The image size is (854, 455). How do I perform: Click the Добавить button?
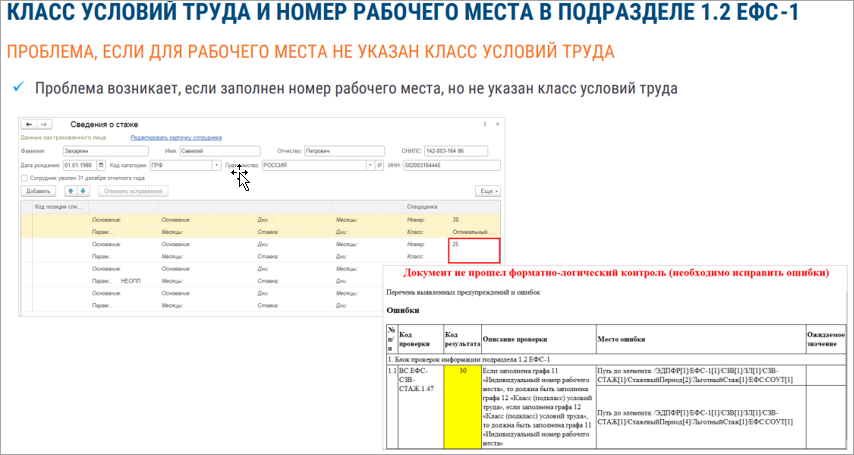[x=38, y=191]
